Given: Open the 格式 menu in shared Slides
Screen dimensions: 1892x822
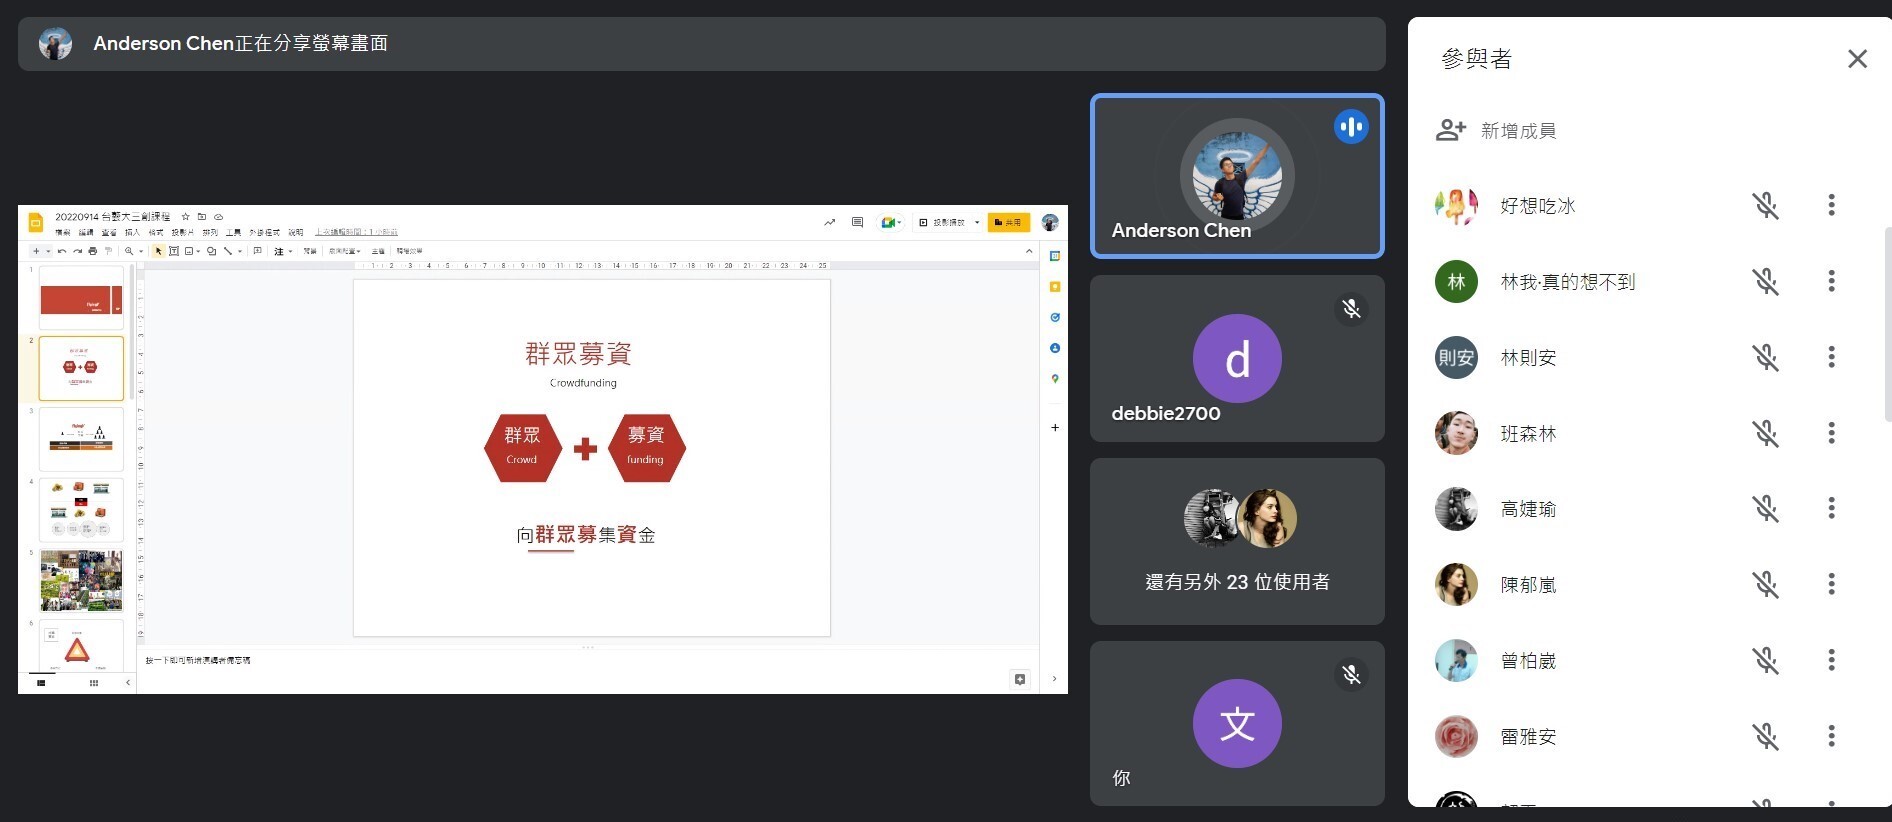Looking at the screenshot, I should [x=156, y=232].
